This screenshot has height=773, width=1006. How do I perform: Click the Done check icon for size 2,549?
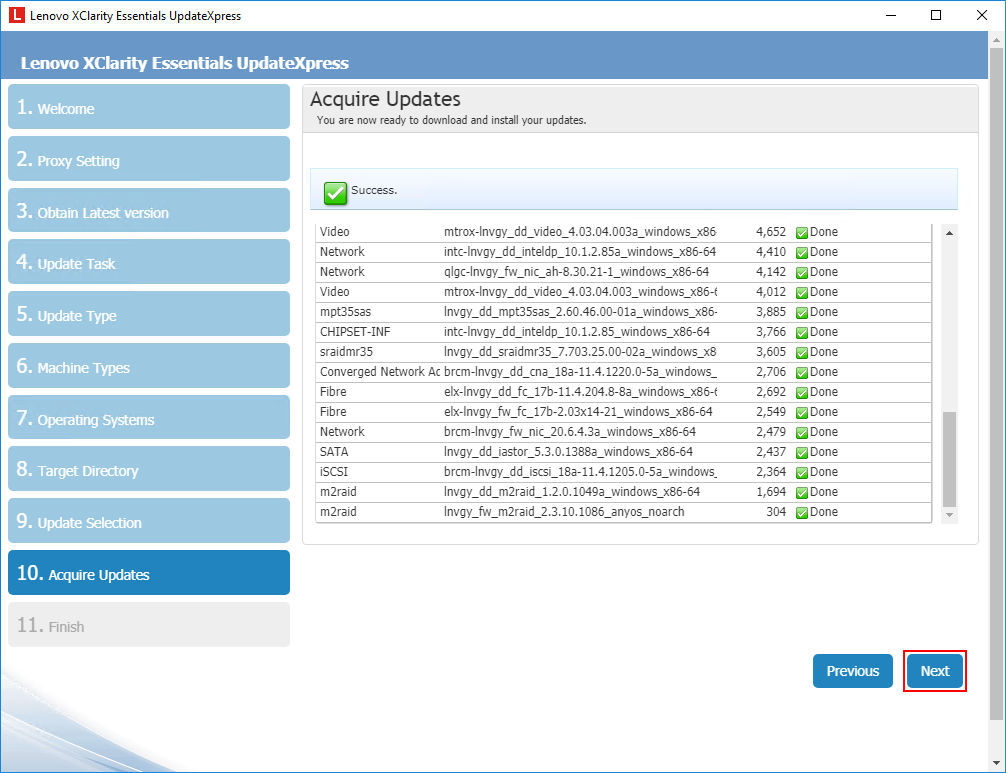pos(802,412)
